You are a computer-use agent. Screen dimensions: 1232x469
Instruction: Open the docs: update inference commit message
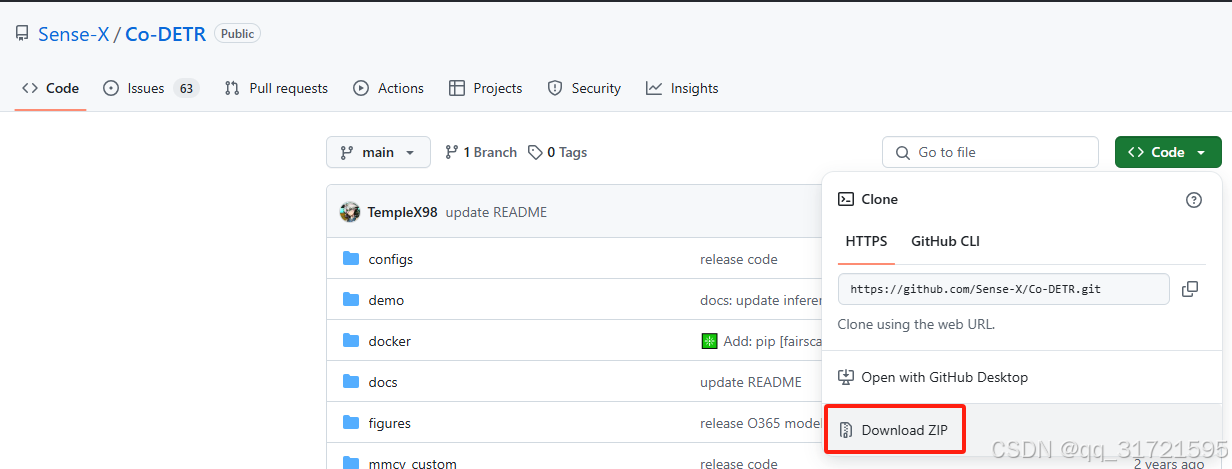point(760,300)
